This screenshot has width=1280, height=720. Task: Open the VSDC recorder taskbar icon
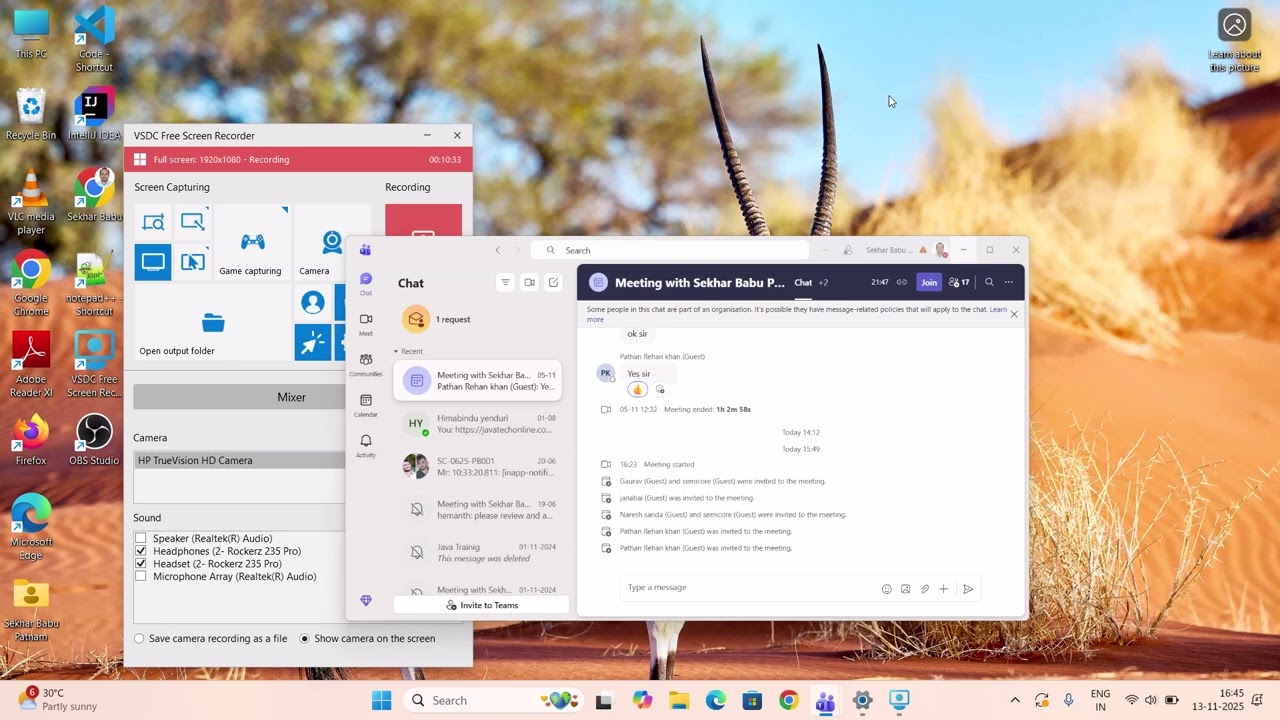pyautogui.click(x=899, y=701)
